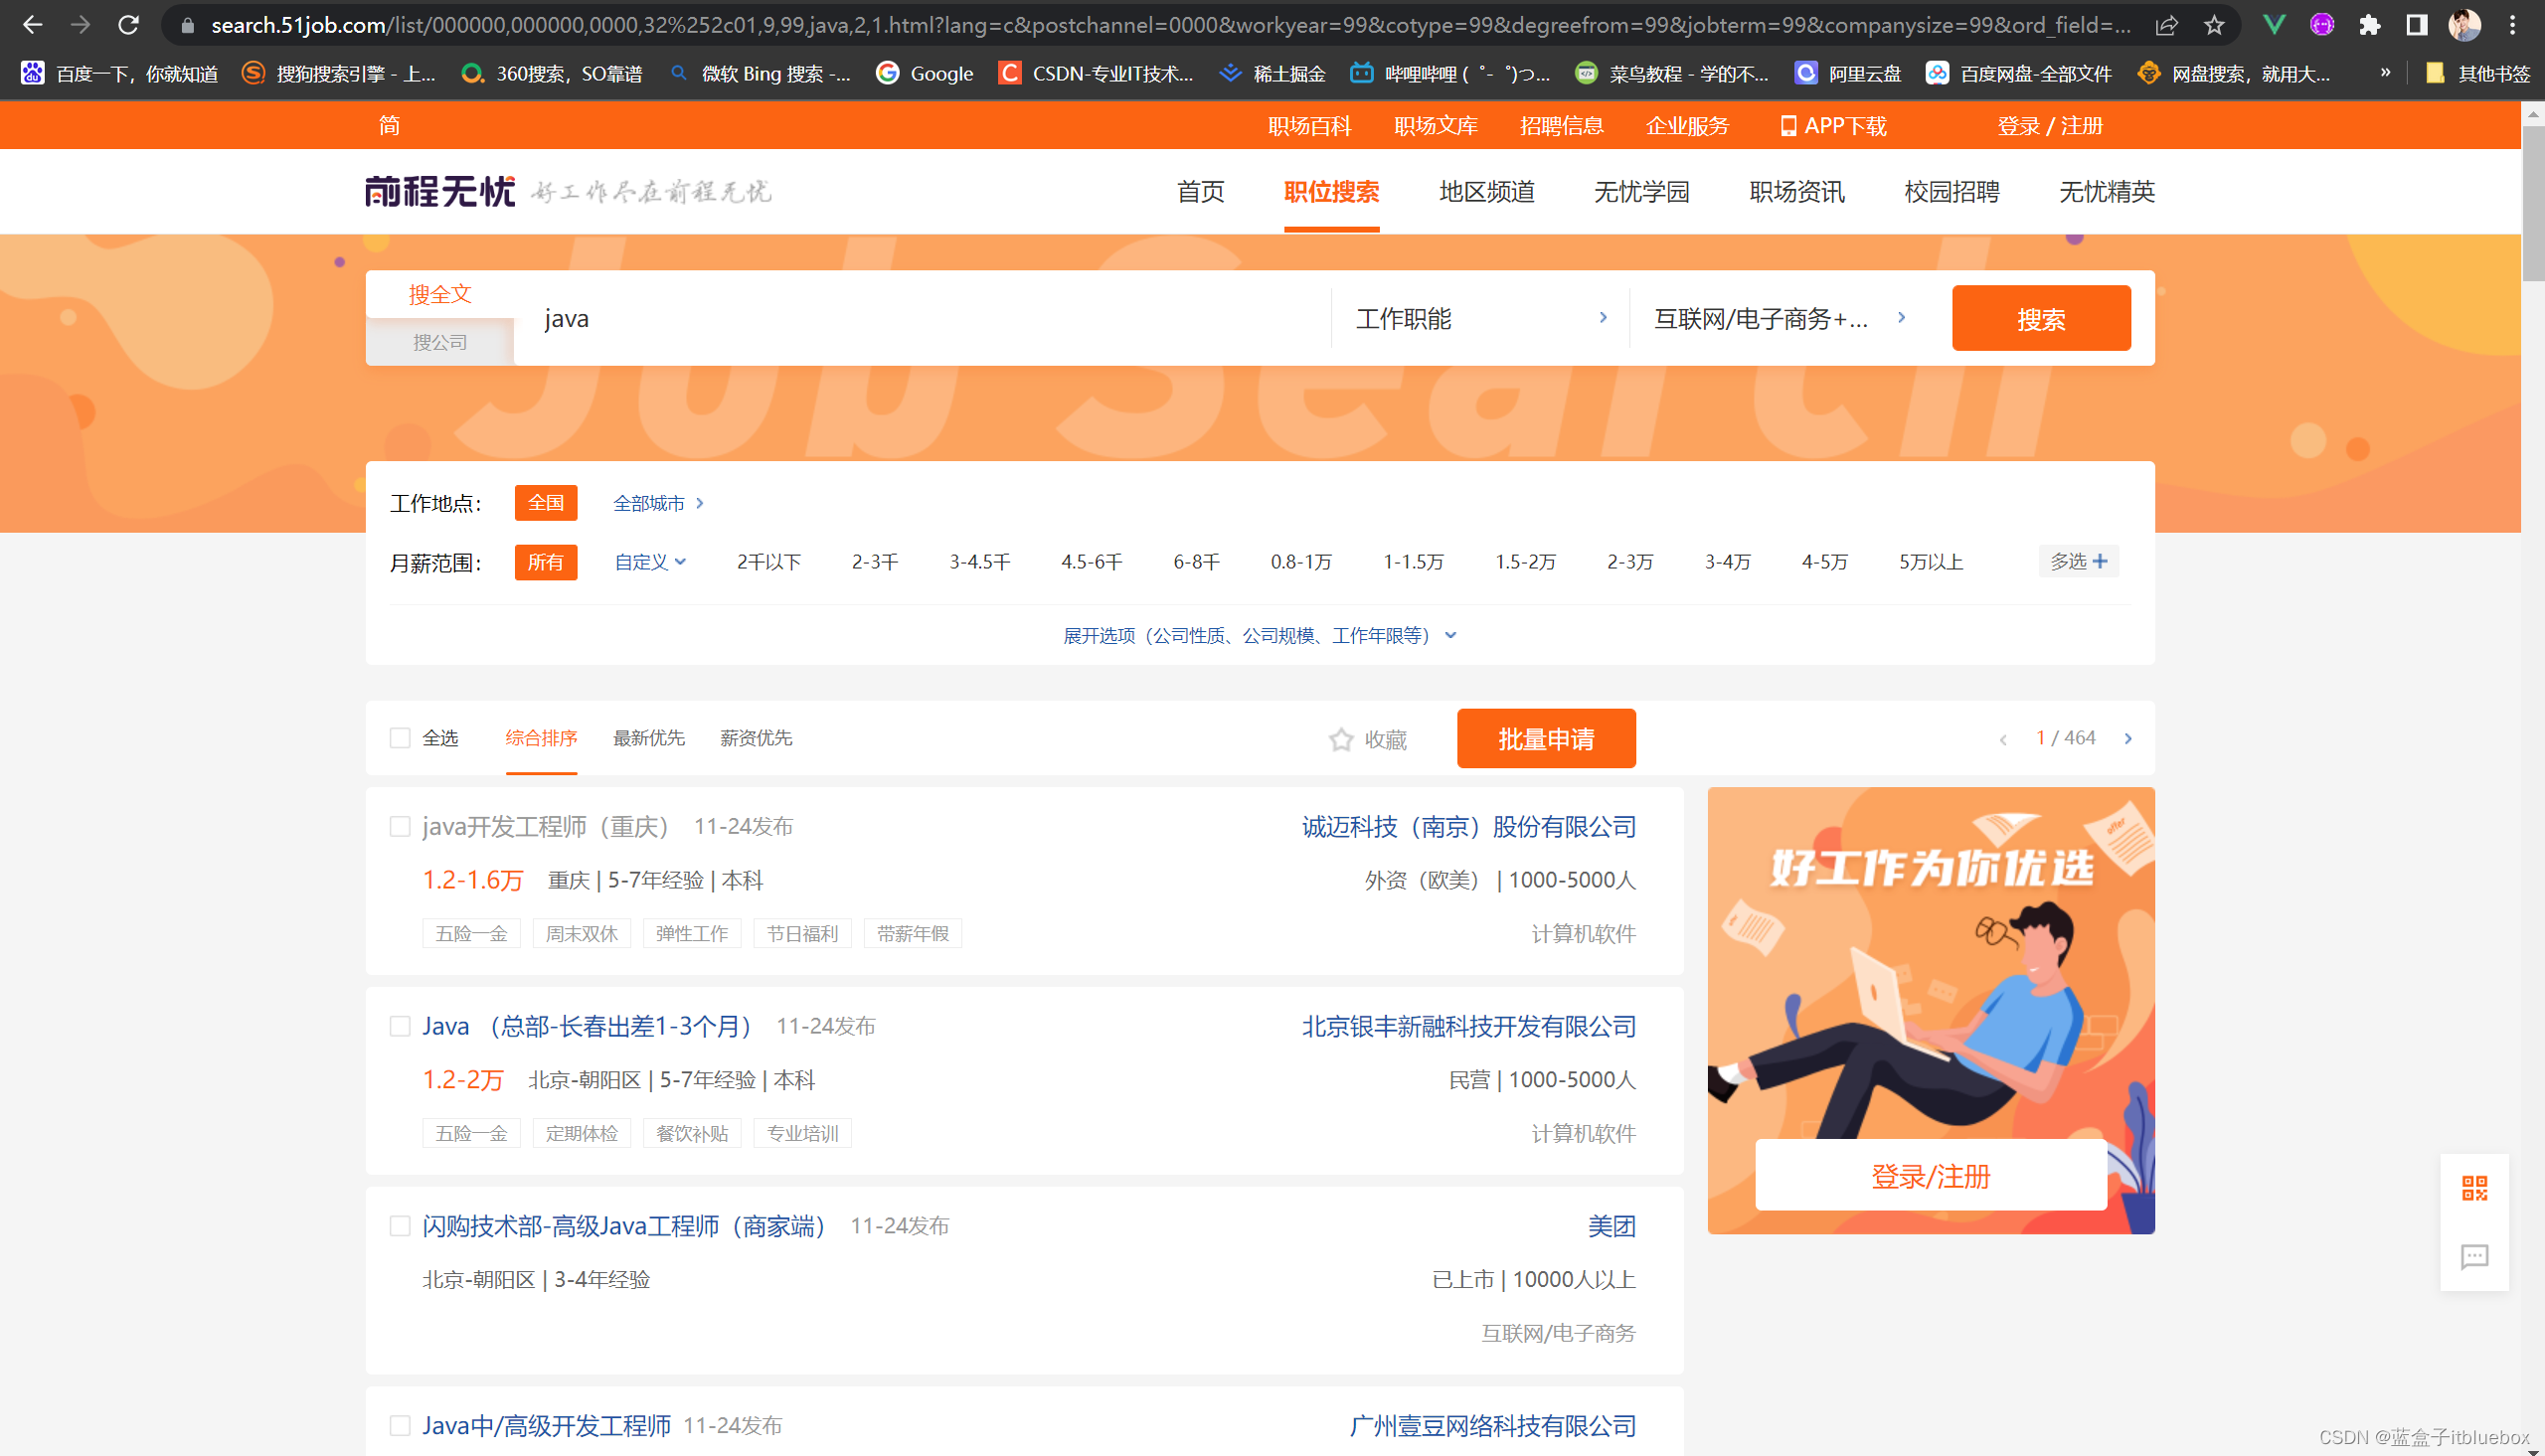Switch to 薪资优先 sorting tab
The width and height of the screenshot is (2545, 1456).
click(x=755, y=738)
